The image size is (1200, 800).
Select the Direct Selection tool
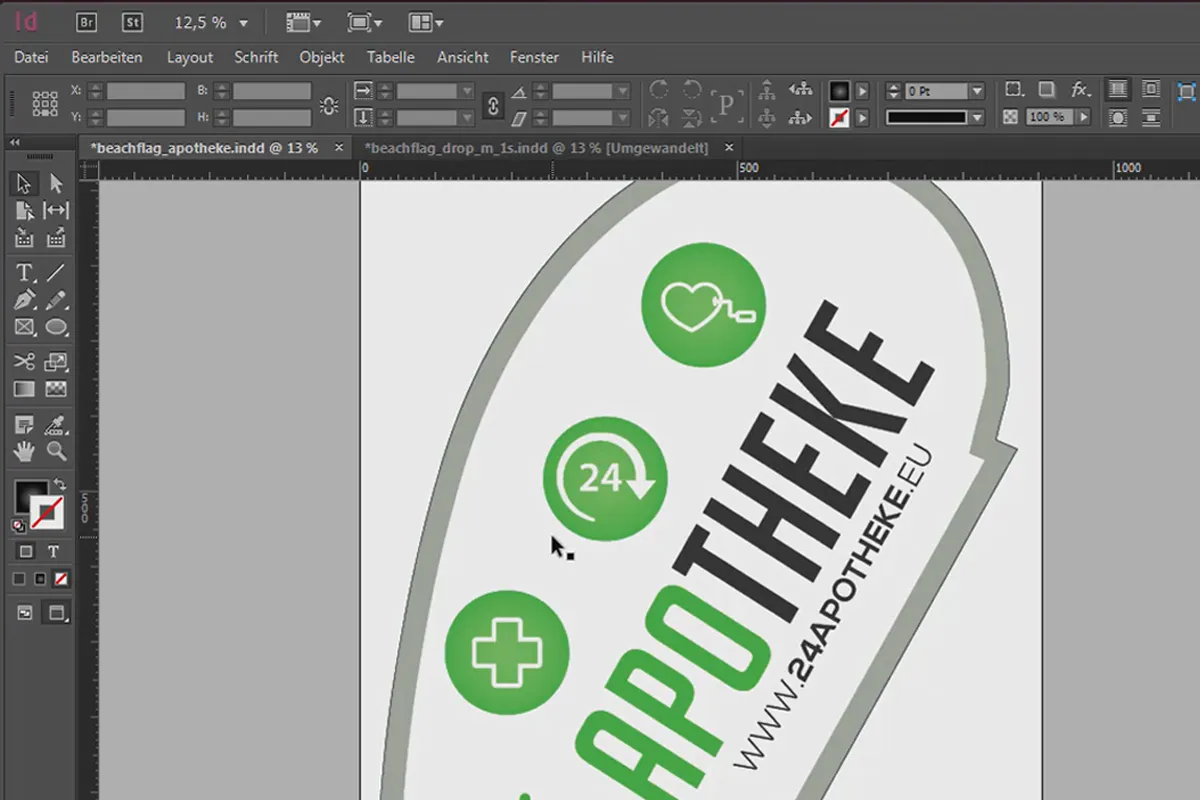(56, 184)
